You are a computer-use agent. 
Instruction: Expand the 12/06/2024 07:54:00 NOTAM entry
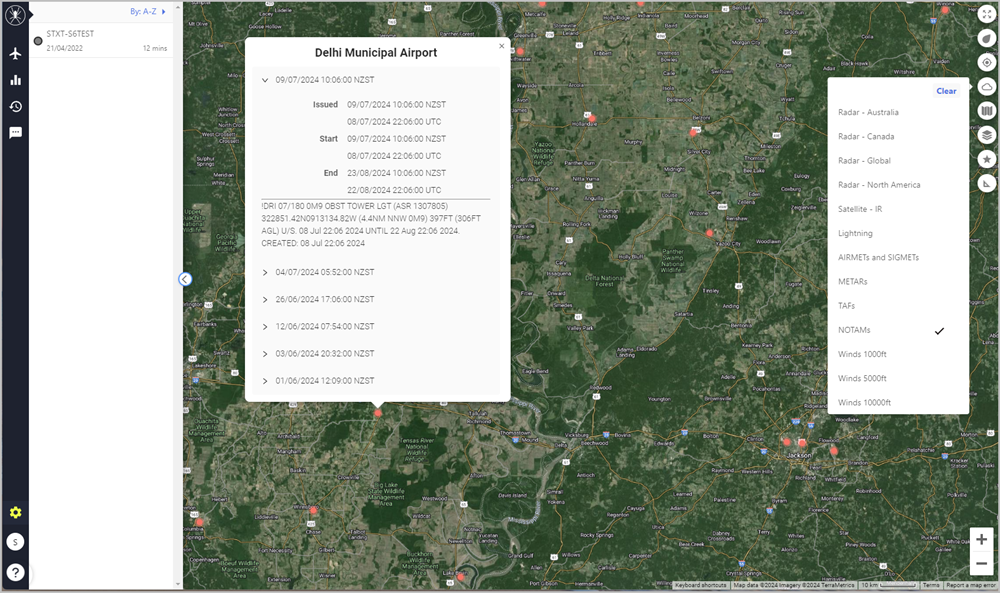265,326
